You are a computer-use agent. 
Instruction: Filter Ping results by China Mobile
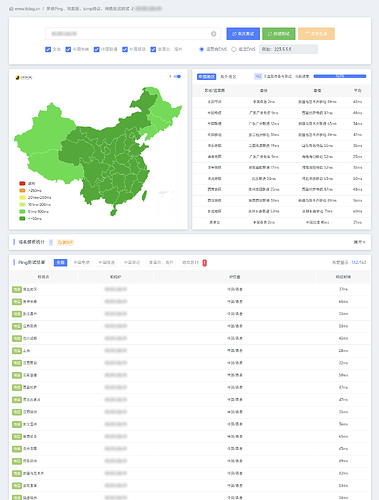point(132,263)
